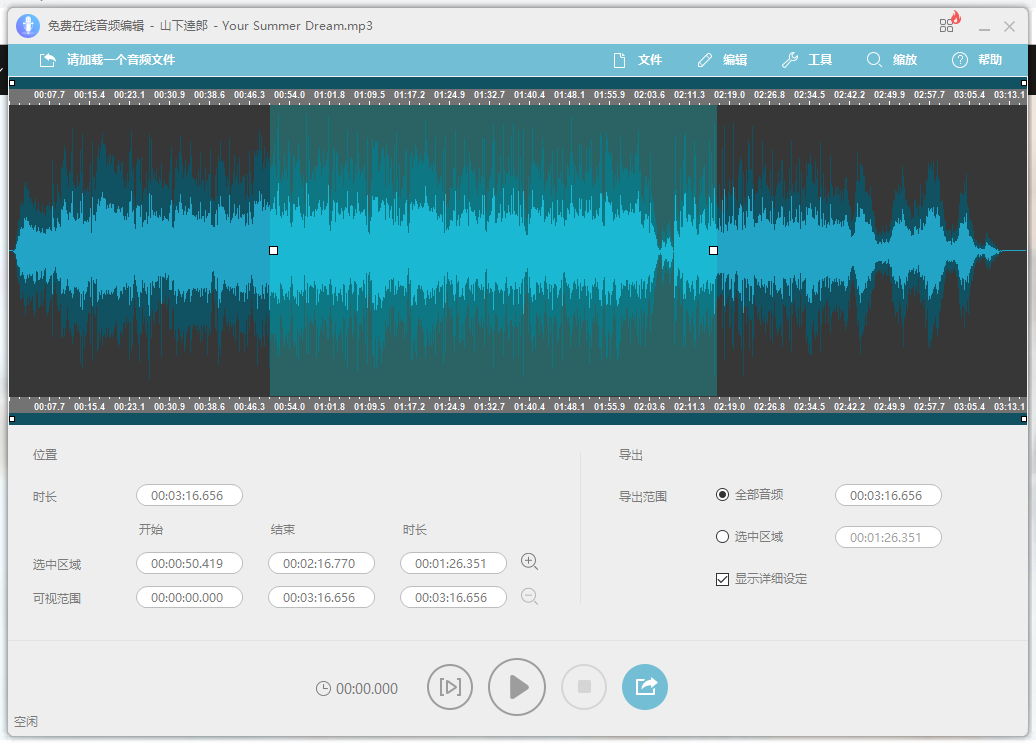Viewport: 1036px width, 744px height.
Task: Edit selection start field 00:00:50.419
Action: pos(189,564)
